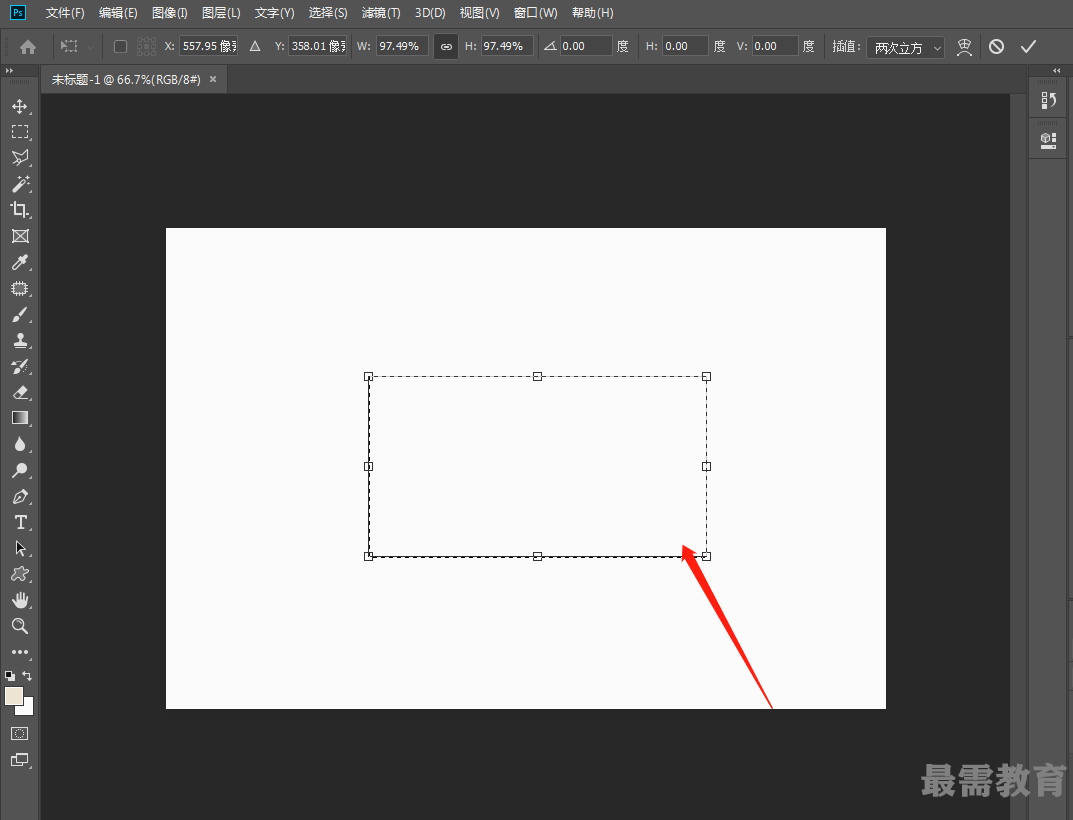Change the screen mode

20,760
